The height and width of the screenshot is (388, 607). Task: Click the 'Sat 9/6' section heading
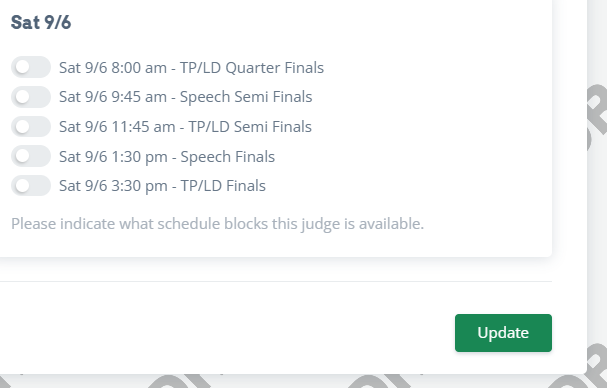pos(41,22)
